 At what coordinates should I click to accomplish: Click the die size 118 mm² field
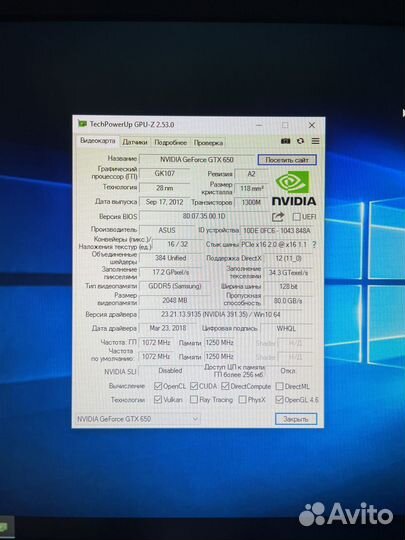pyautogui.click(x=251, y=188)
